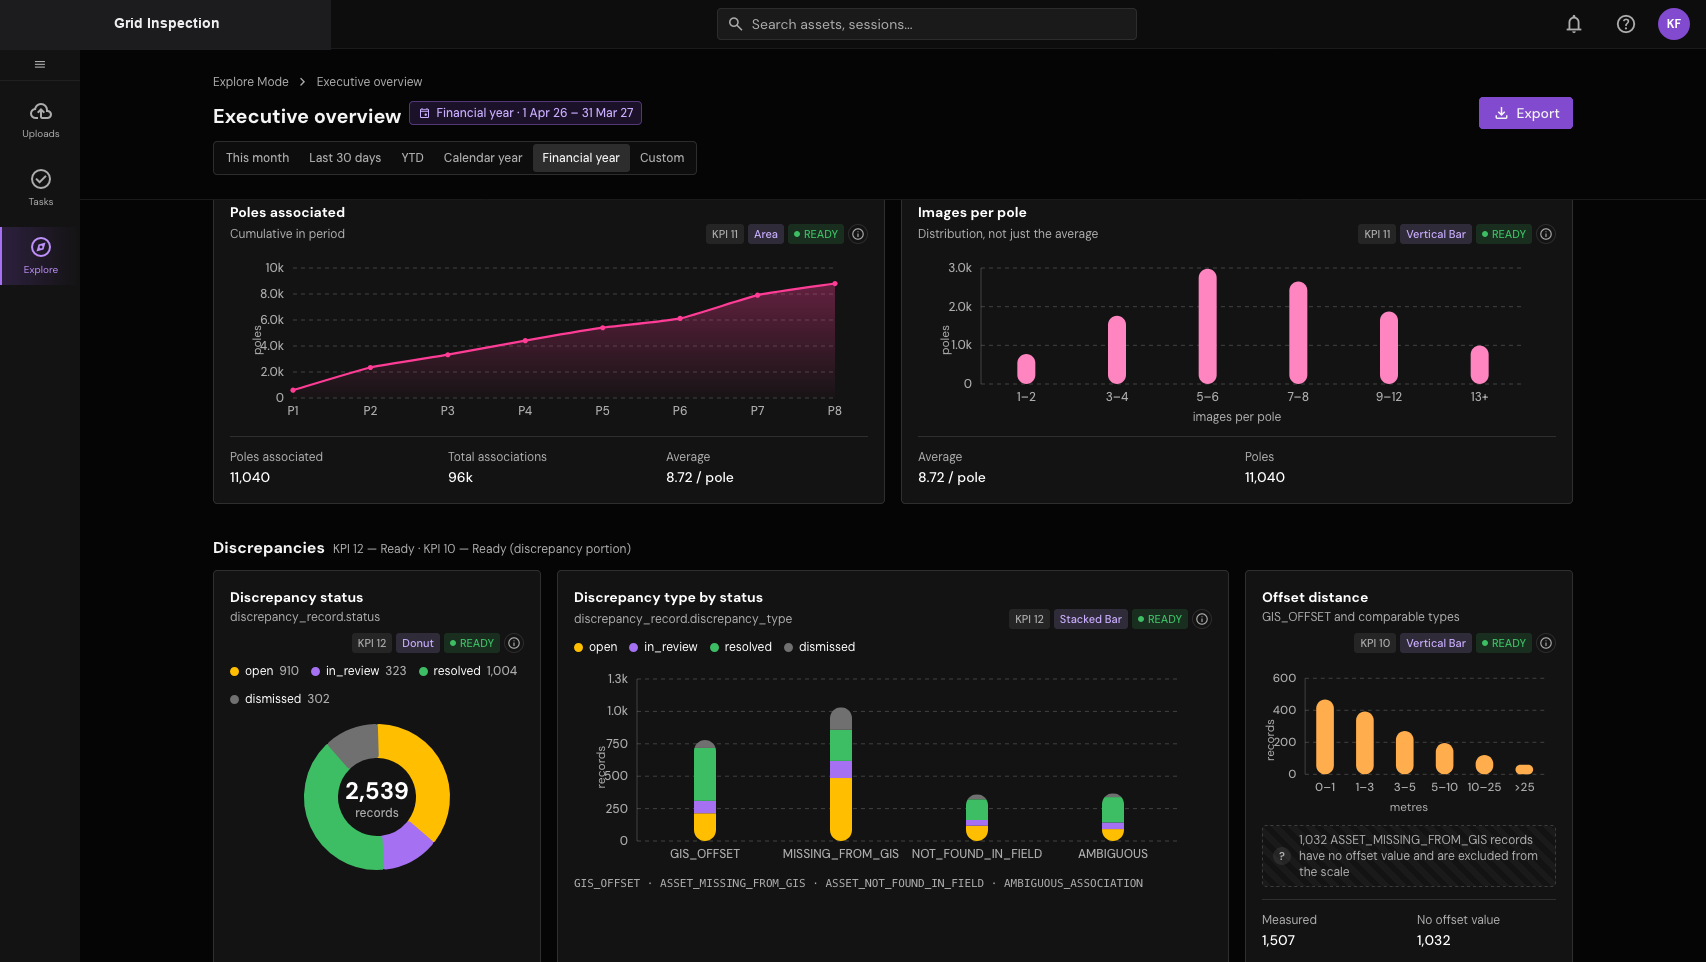The height and width of the screenshot is (962, 1706).
Task: Show info for Discrepancy type by status
Action: click(1202, 619)
